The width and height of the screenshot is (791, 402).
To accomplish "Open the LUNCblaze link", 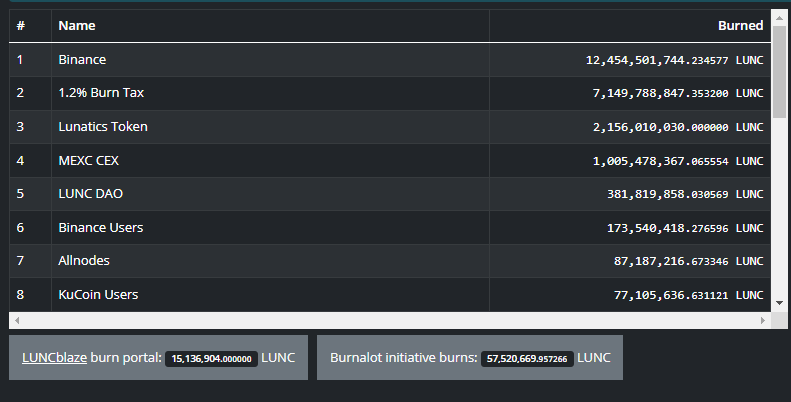I will (x=54, y=358).
